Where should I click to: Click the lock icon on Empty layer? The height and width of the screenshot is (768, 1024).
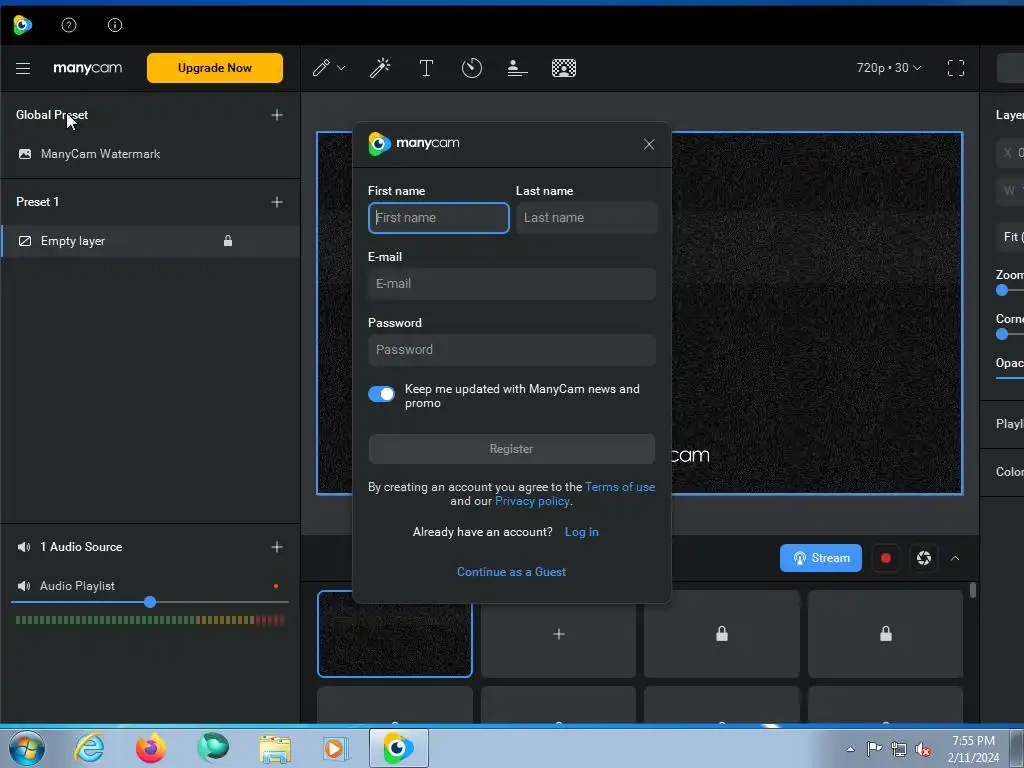[x=228, y=241]
